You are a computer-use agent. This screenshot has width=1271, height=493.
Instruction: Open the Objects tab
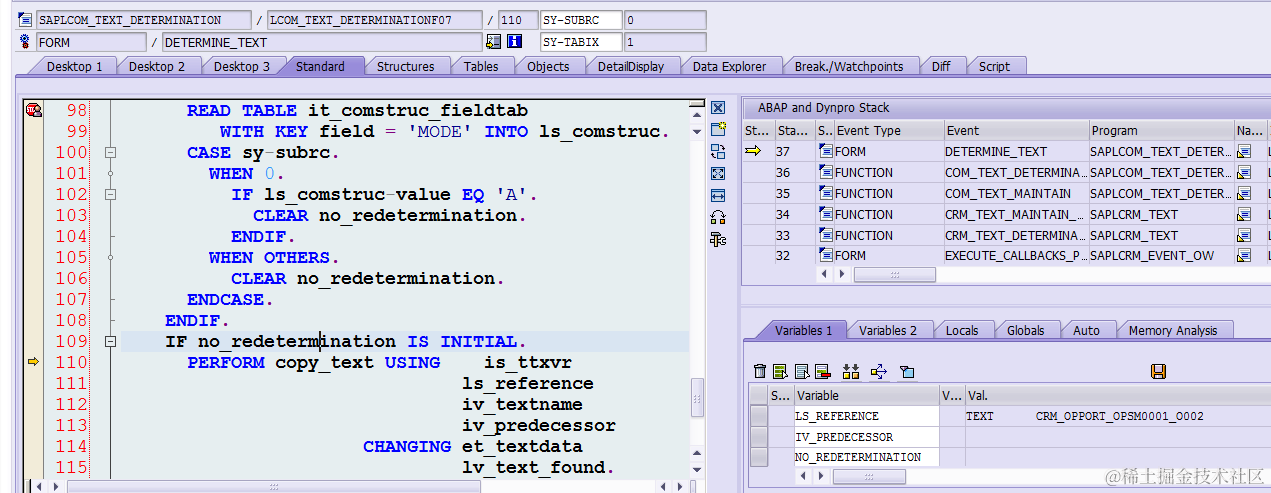point(548,67)
